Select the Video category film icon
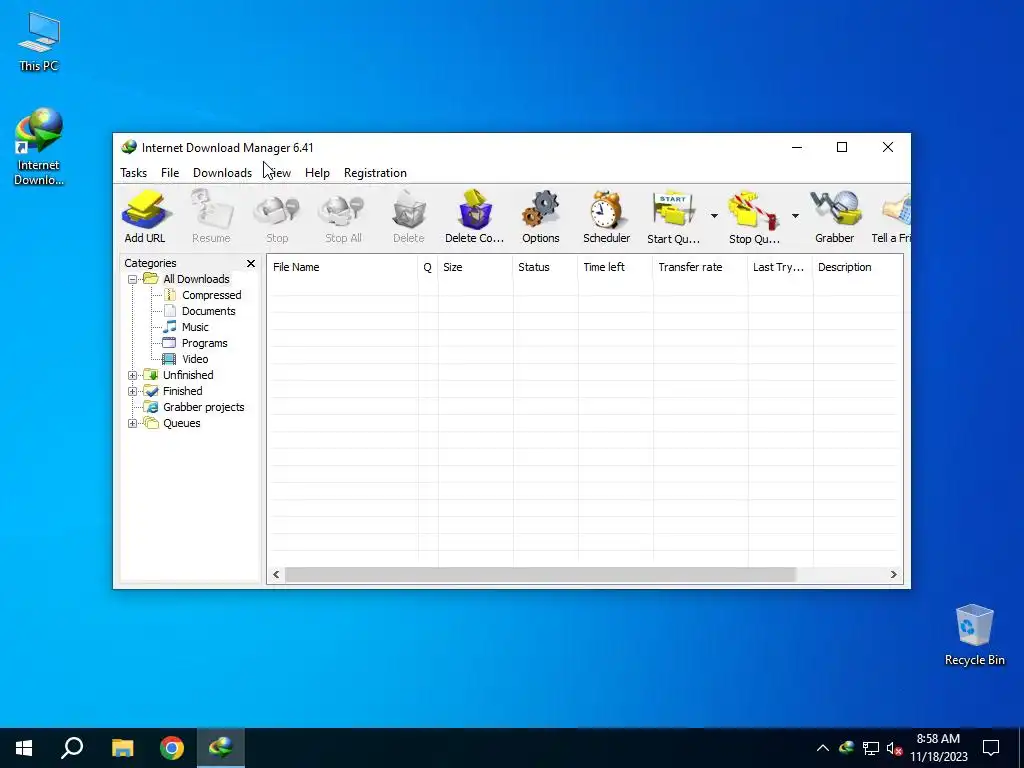 [169, 359]
